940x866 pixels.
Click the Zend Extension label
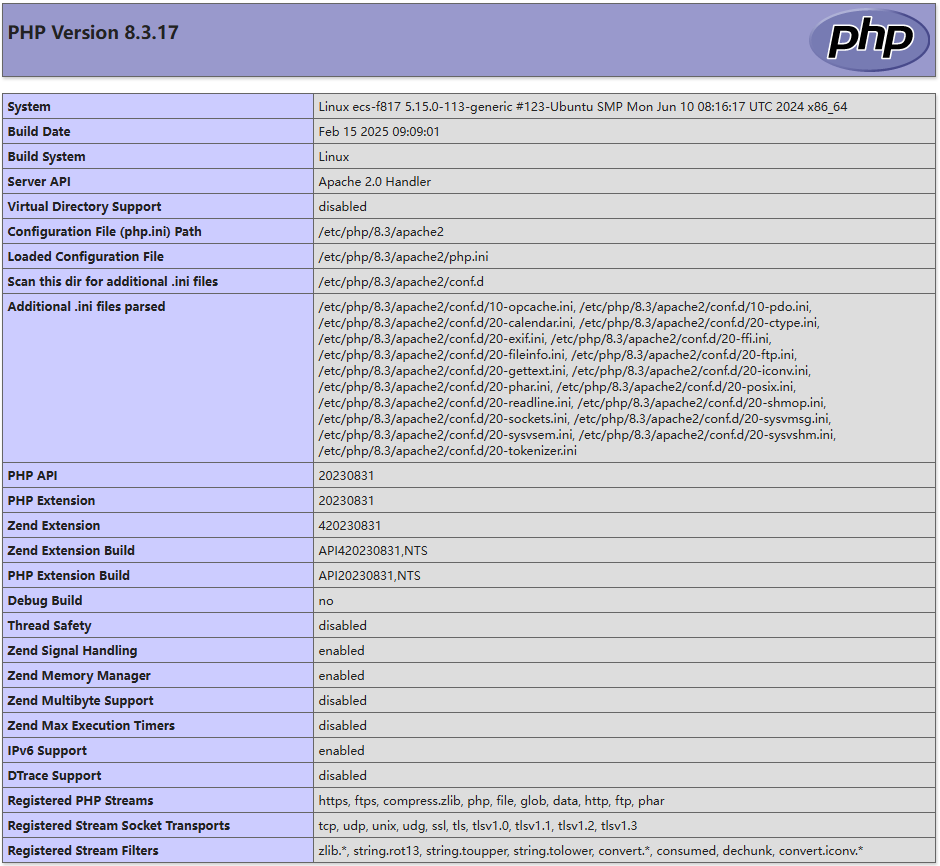pyautogui.click(x=54, y=526)
